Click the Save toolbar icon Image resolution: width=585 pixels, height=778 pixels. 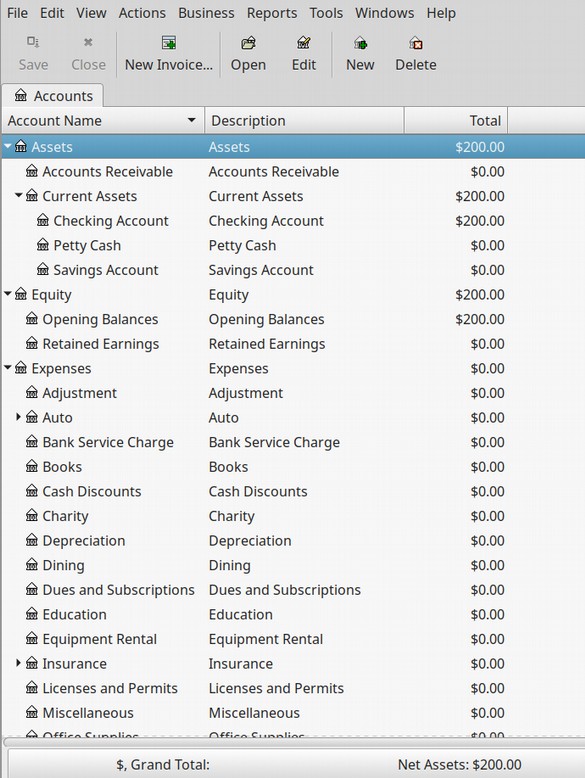click(33, 42)
